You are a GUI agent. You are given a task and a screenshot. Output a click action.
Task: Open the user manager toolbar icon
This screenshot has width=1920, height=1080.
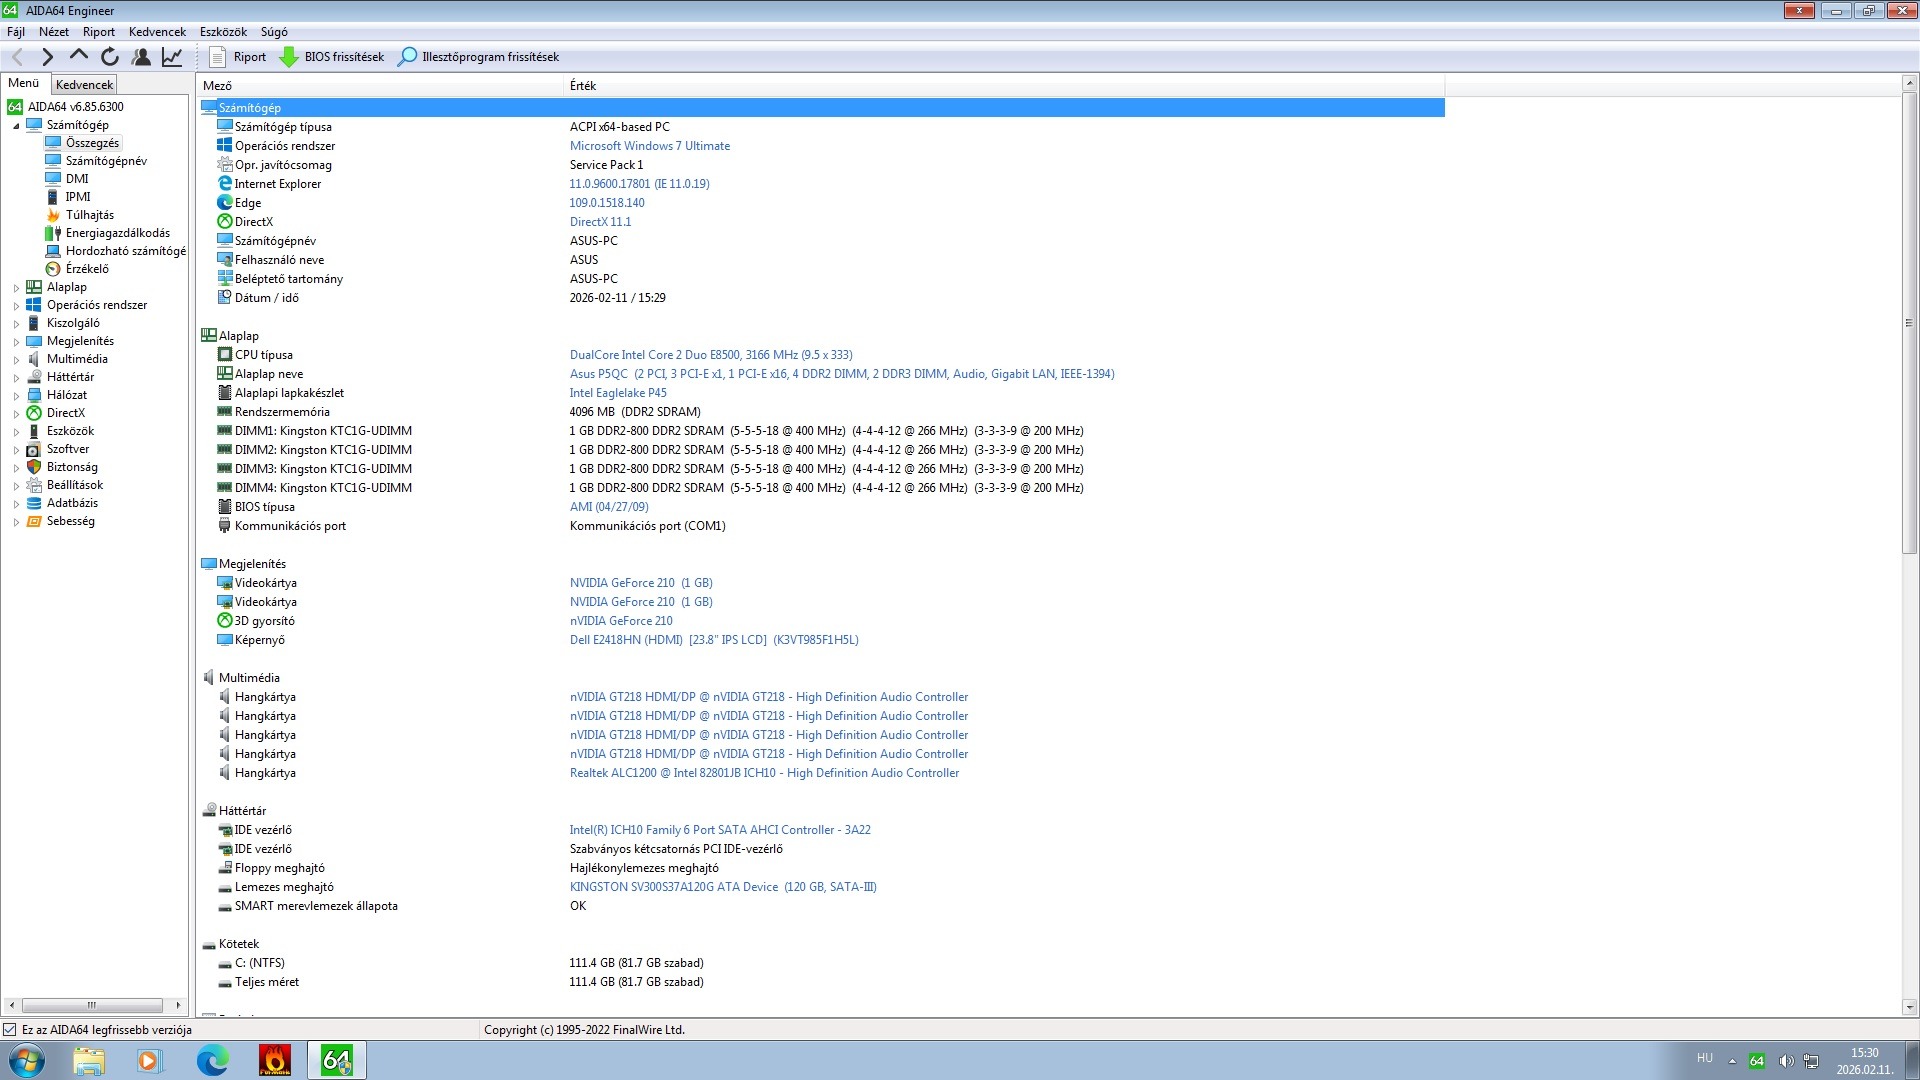point(141,57)
